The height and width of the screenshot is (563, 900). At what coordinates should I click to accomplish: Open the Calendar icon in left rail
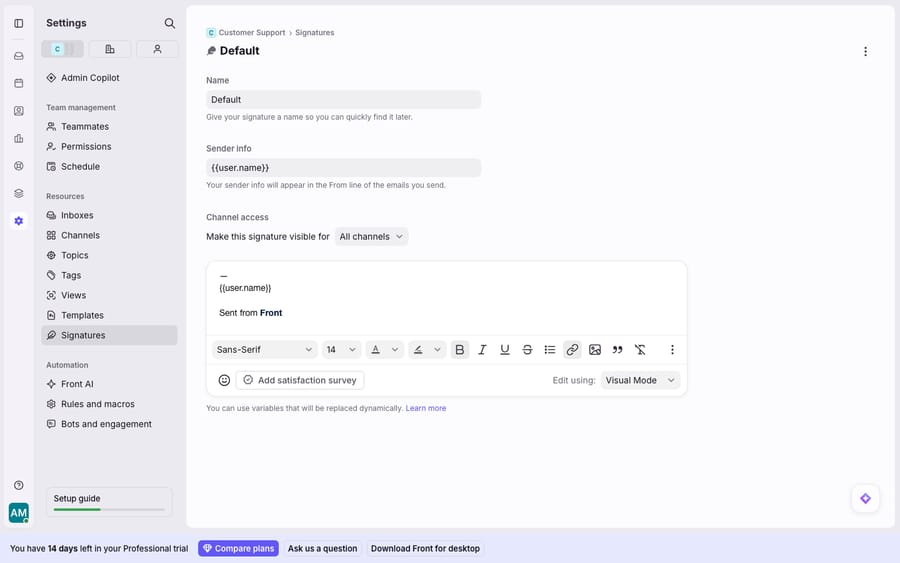(x=18, y=83)
